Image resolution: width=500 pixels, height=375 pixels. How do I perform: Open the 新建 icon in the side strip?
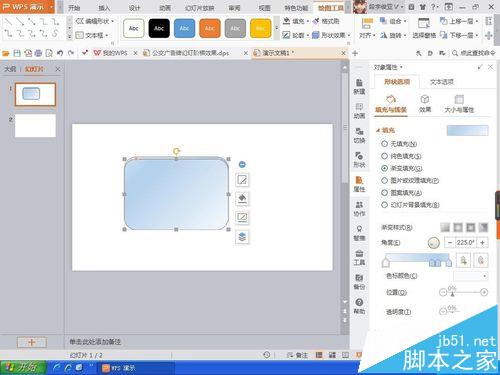(x=359, y=86)
